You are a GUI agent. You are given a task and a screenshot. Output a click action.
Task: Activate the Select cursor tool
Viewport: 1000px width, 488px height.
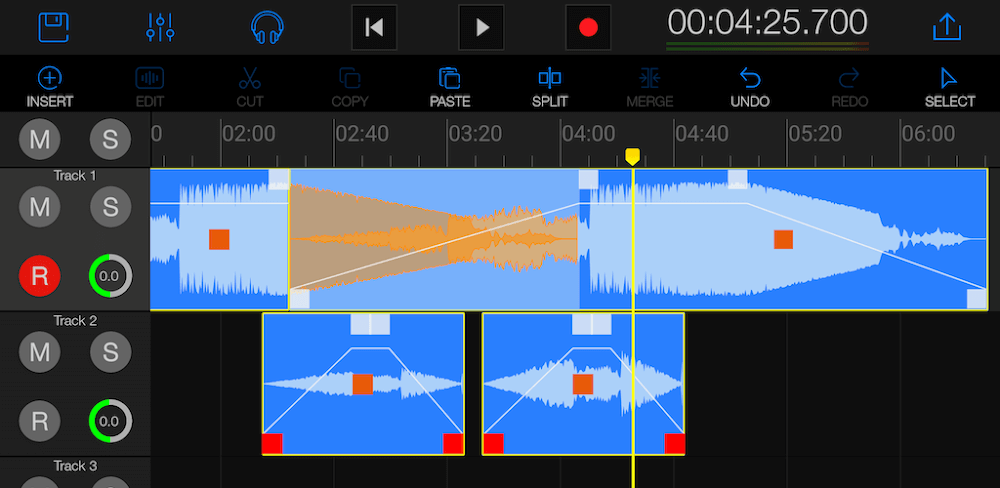tap(949, 86)
